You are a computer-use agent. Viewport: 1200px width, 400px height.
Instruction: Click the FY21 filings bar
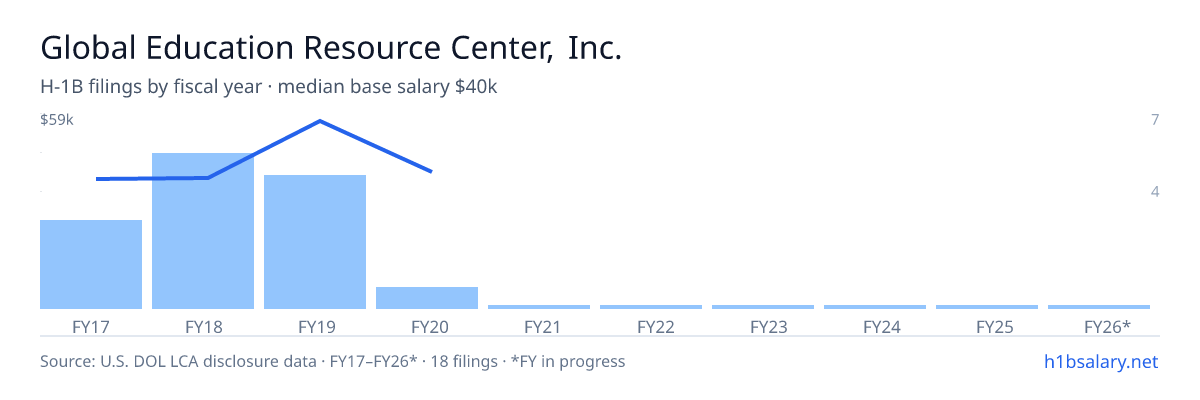pyautogui.click(x=539, y=307)
